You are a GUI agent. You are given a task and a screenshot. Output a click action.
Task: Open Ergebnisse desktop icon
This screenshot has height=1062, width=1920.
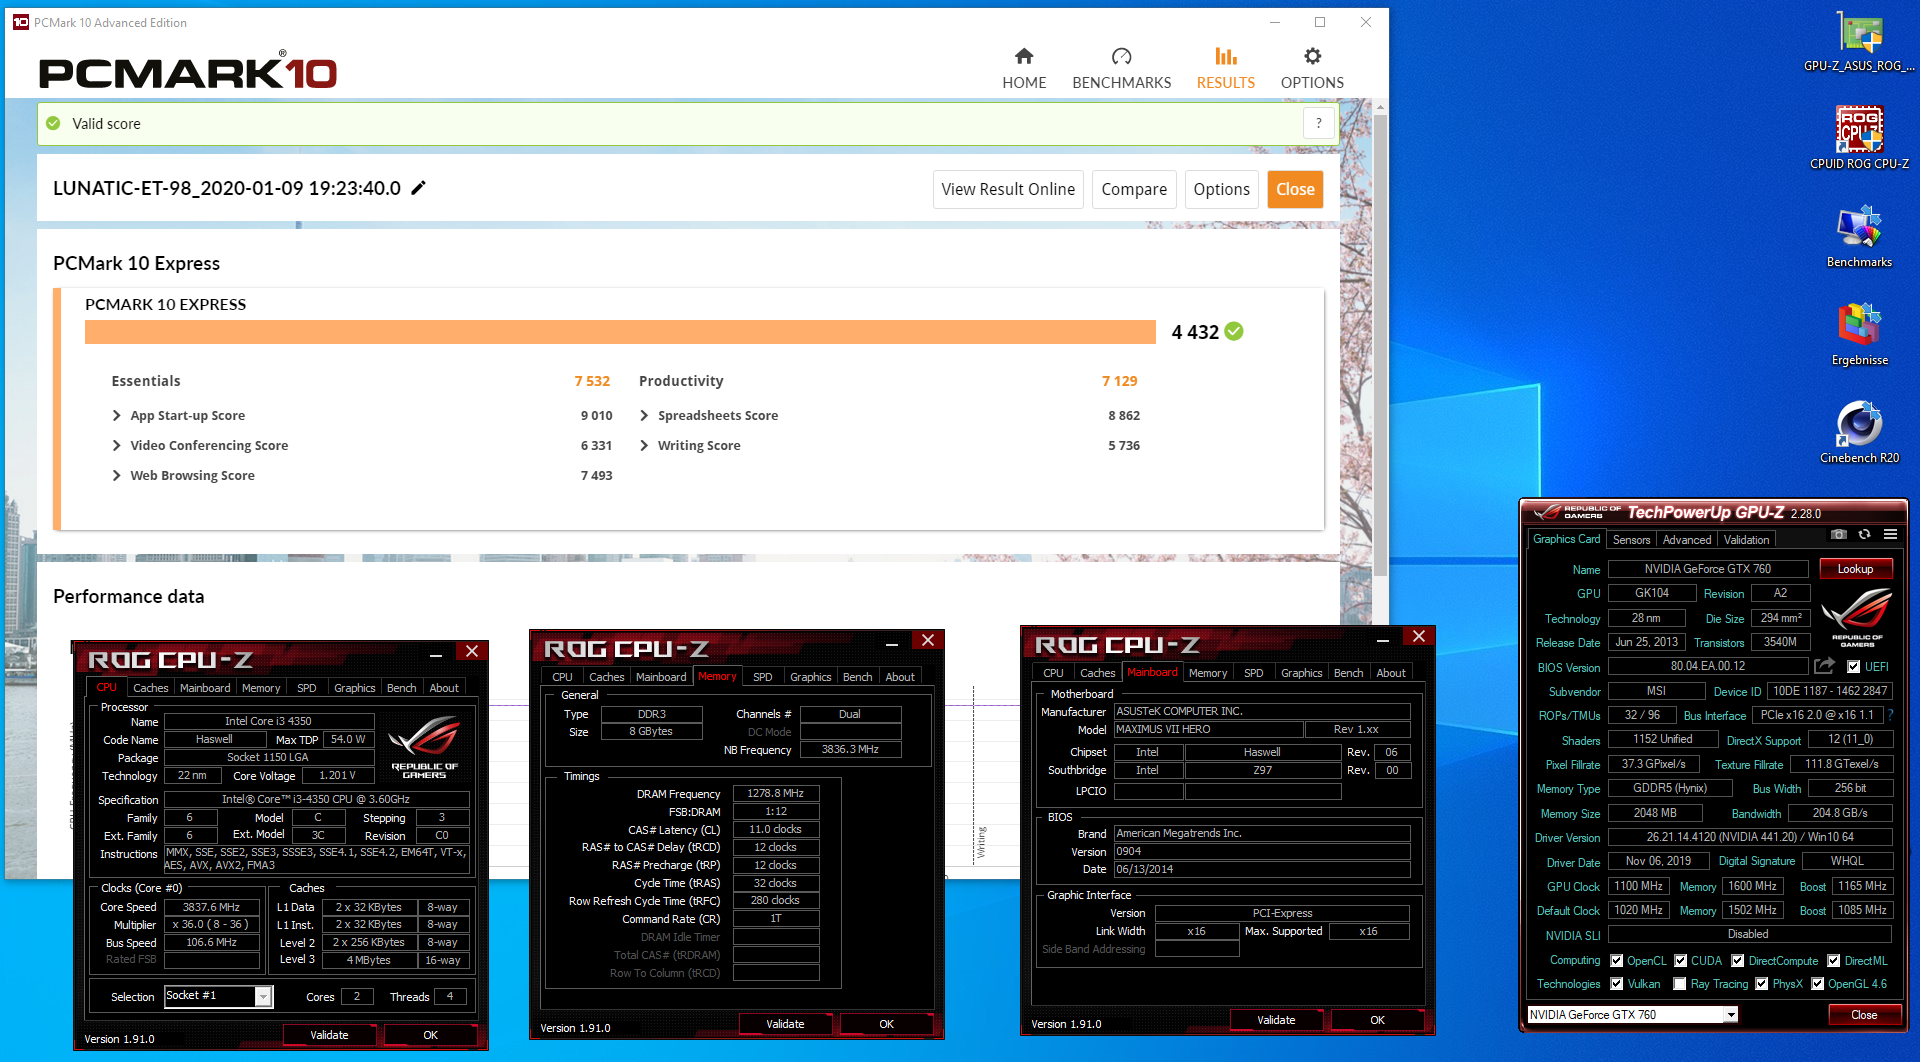click(x=1859, y=334)
